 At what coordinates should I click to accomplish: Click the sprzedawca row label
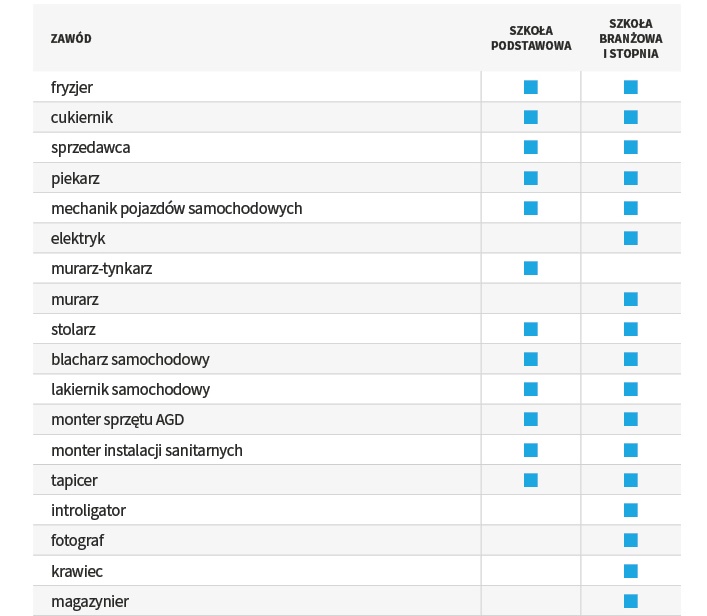point(90,148)
